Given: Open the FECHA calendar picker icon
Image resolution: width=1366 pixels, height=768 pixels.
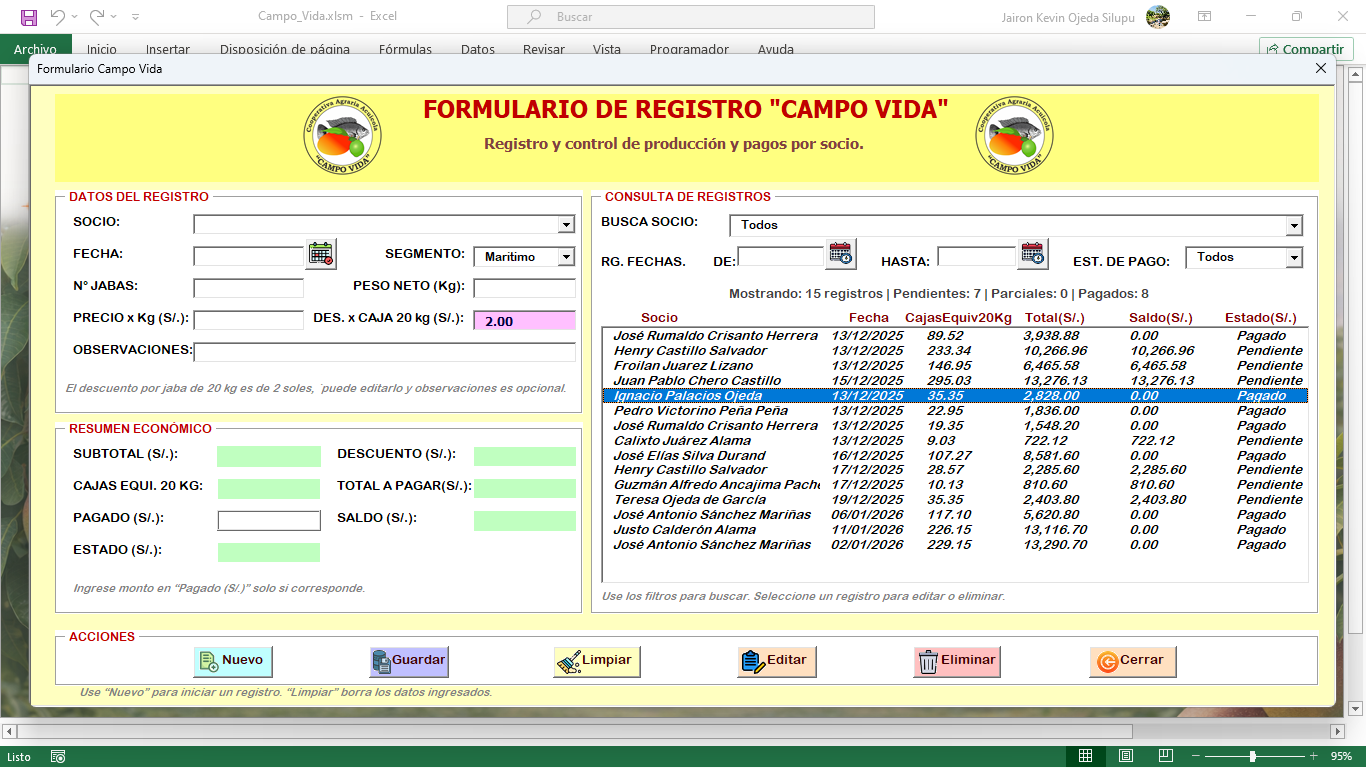Looking at the screenshot, I should click(321, 255).
